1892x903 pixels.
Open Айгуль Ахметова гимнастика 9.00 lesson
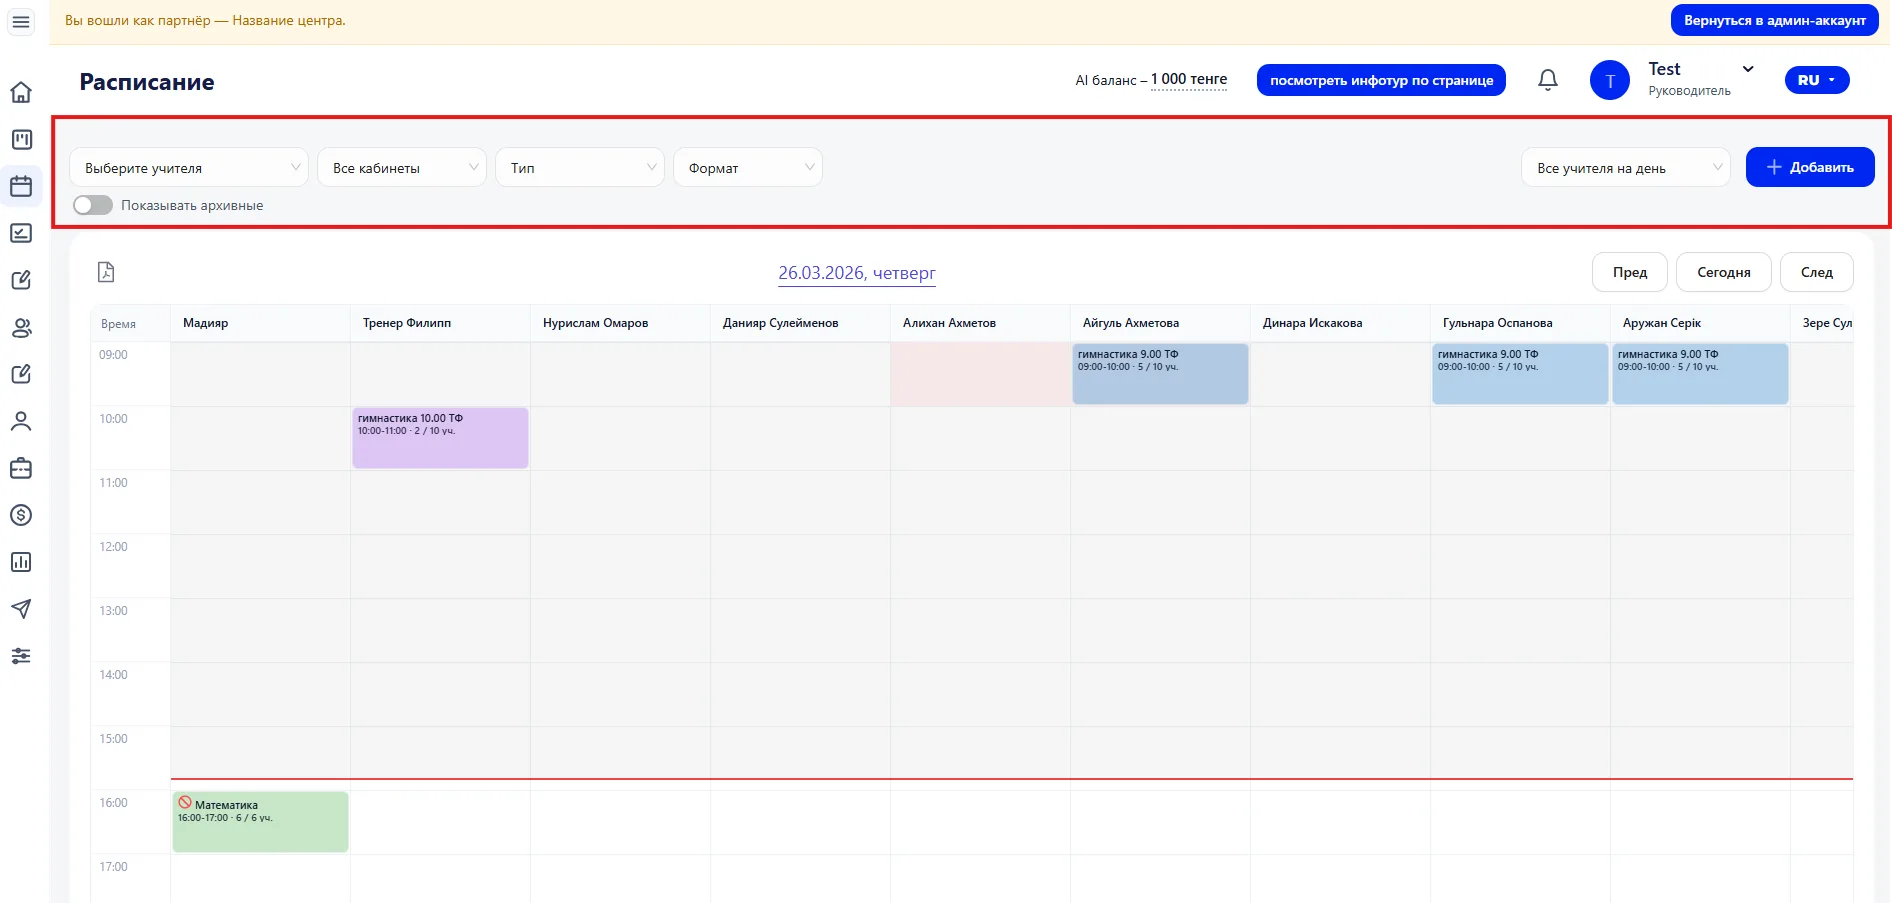(1160, 374)
